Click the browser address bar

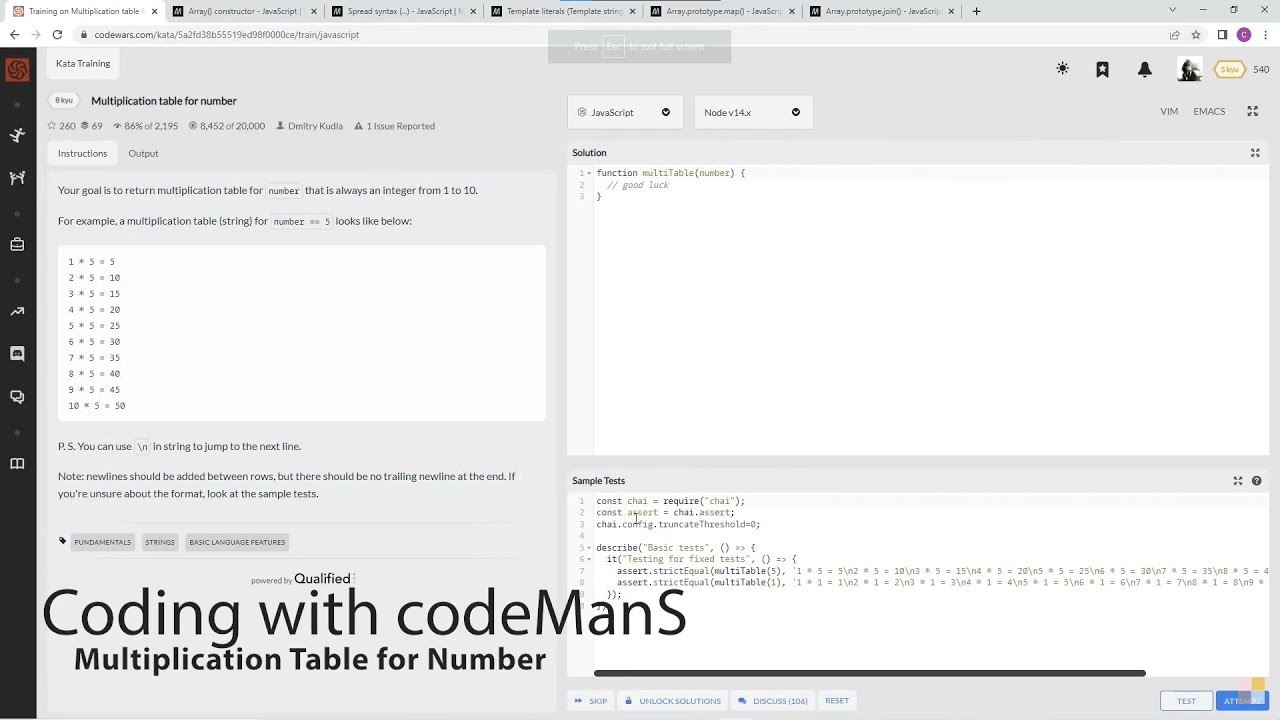[x=620, y=34]
